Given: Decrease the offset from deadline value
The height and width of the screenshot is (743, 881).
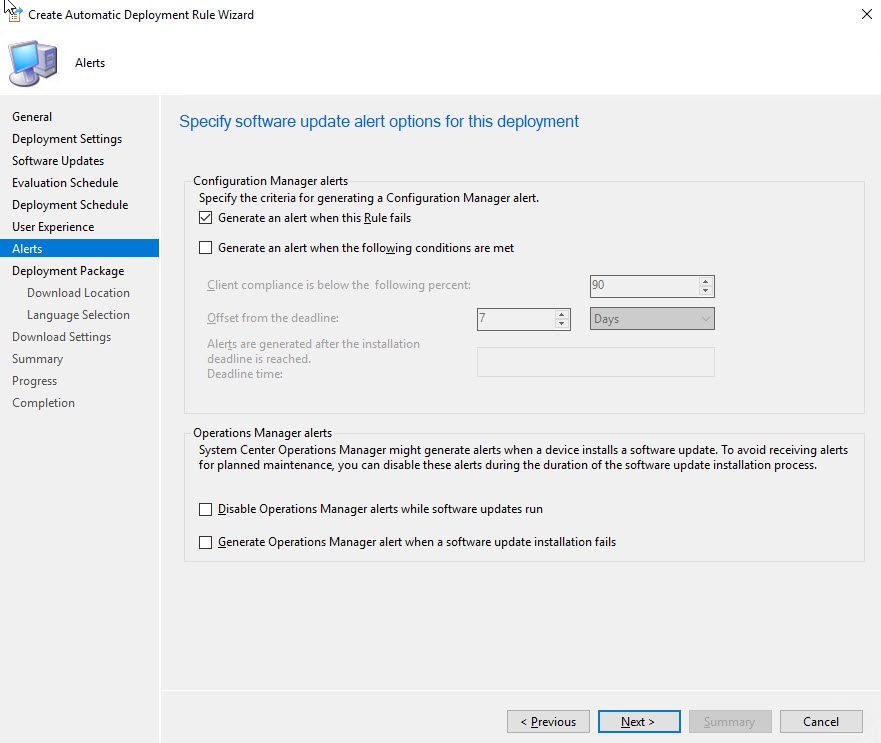Looking at the screenshot, I should (562, 324).
